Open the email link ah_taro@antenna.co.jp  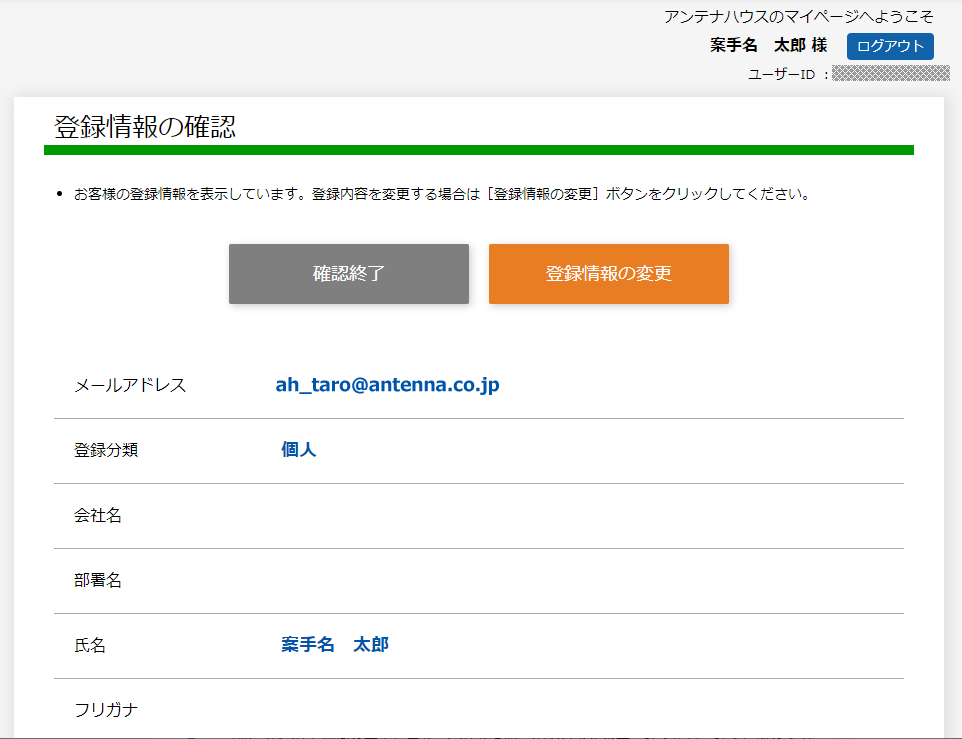click(x=389, y=384)
